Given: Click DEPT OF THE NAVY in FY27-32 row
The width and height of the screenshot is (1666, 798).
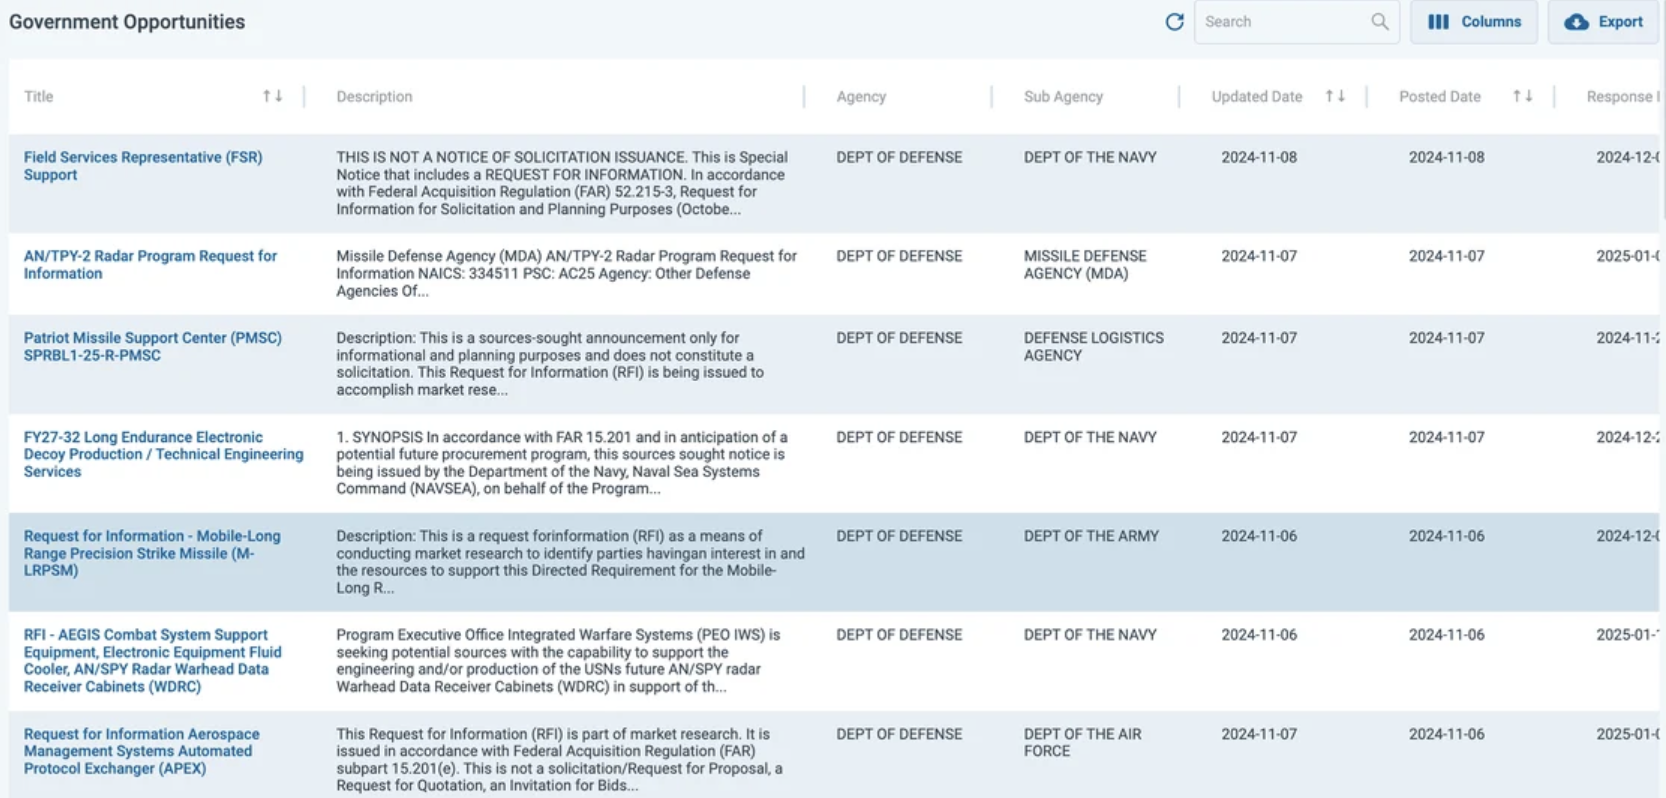Looking at the screenshot, I should point(1090,437).
